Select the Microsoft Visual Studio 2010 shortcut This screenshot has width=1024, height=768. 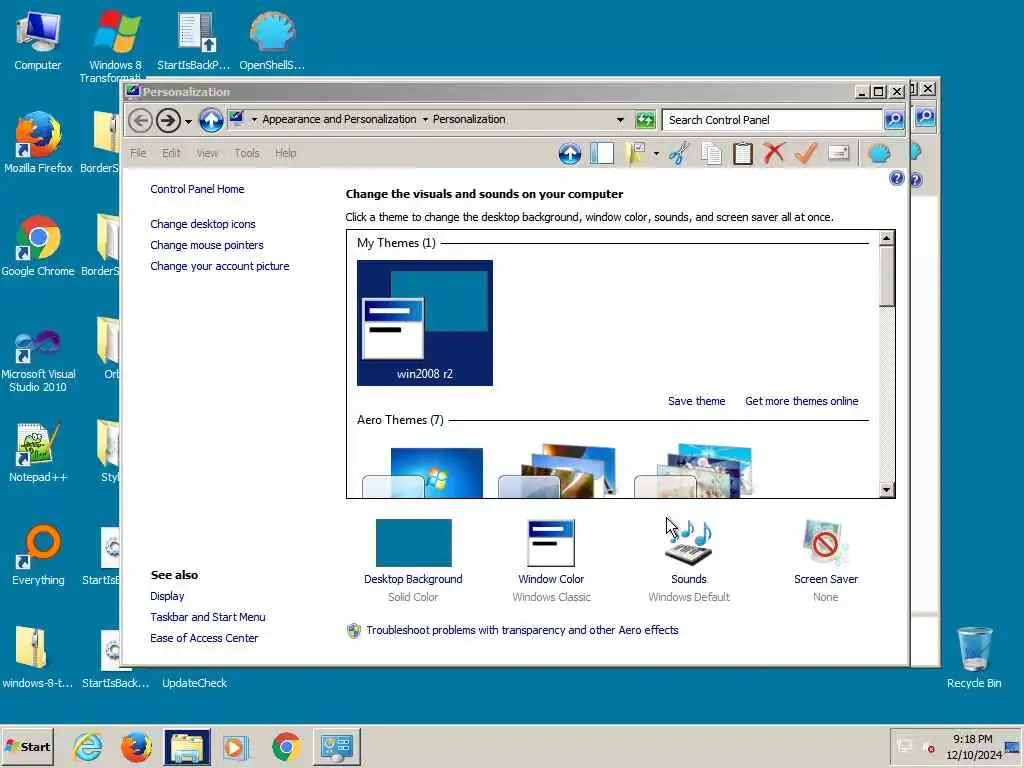click(x=38, y=360)
